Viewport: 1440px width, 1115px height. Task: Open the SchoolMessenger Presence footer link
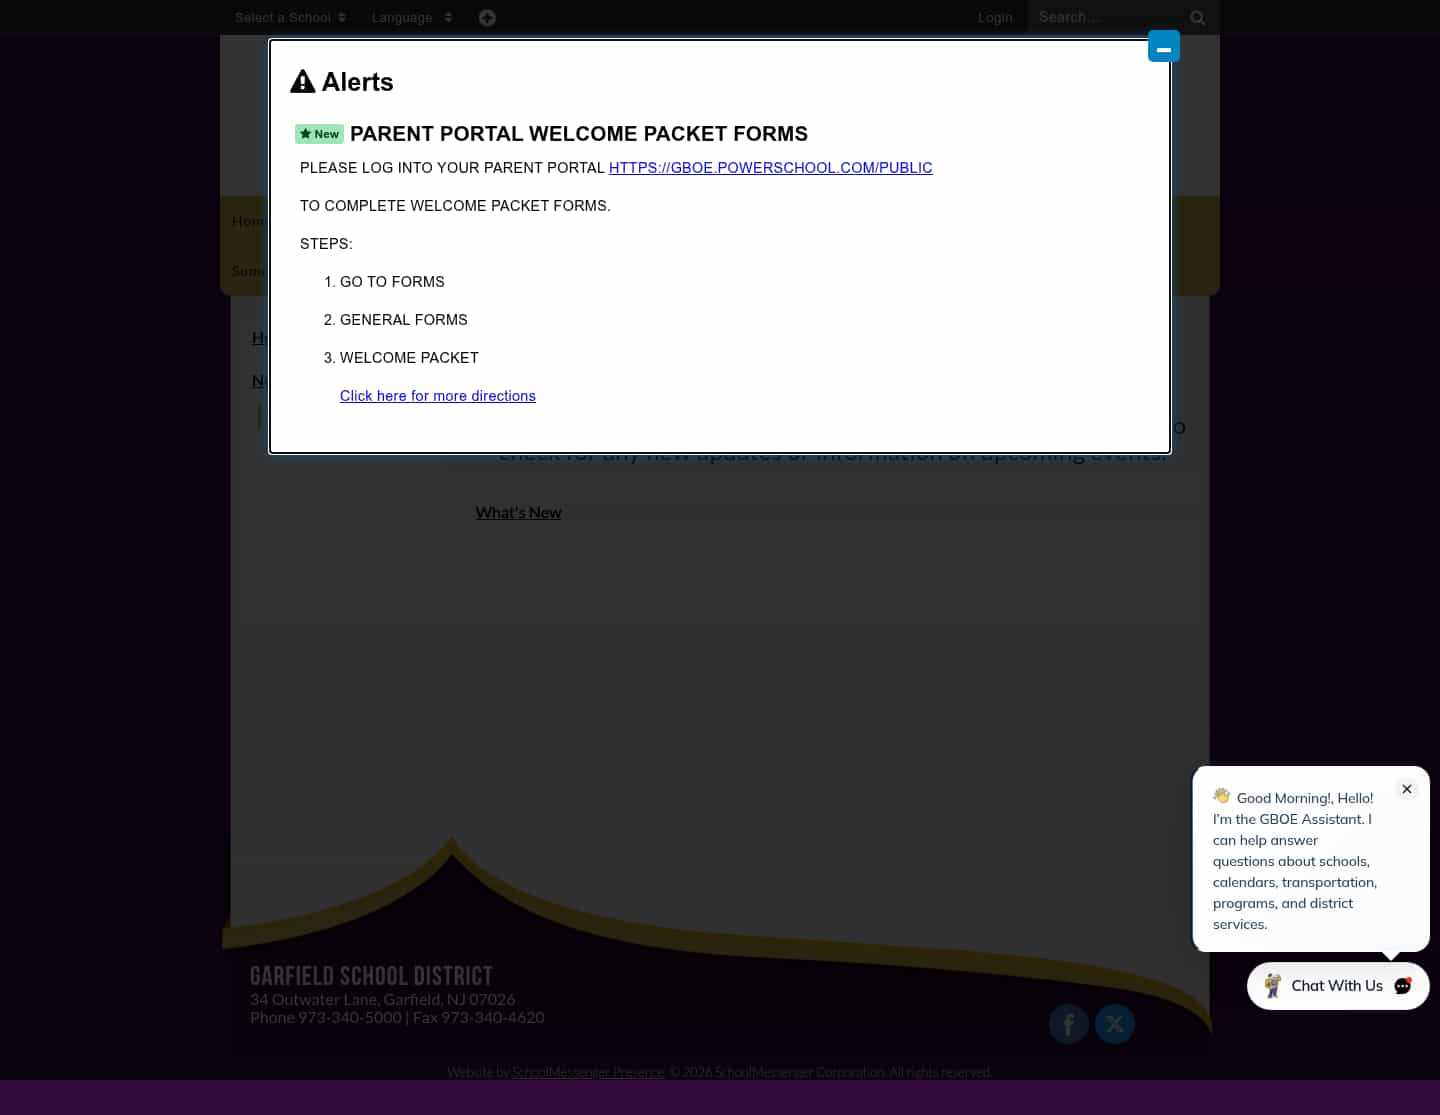coord(588,1072)
